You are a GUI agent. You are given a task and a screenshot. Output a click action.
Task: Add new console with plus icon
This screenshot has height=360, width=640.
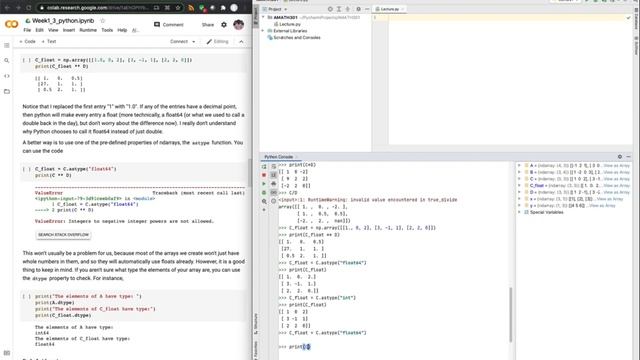point(264,210)
